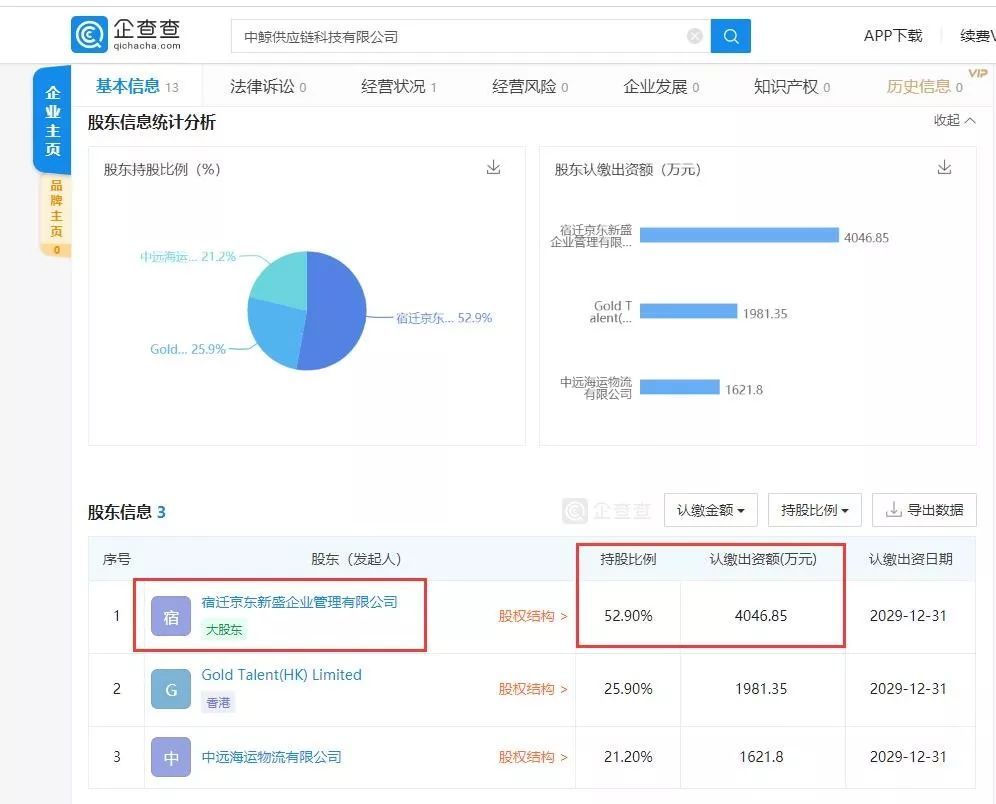Click the pie label 中远海运... 21.2%
The height and width of the screenshot is (804, 996).
pos(188,257)
